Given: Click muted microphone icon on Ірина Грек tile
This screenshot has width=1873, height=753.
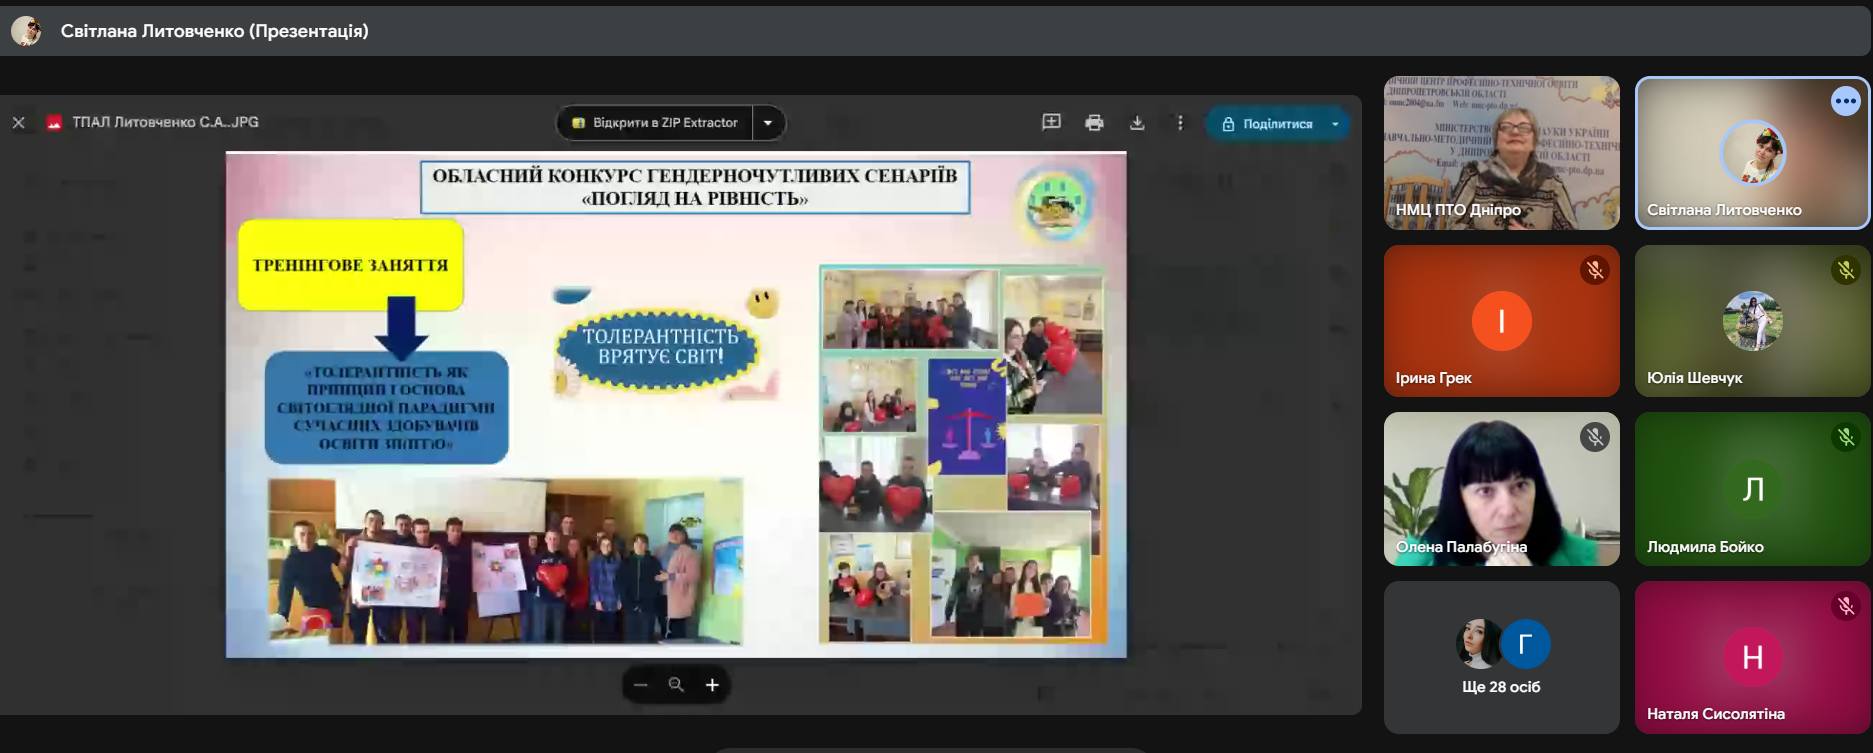Looking at the screenshot, I should (1594, 270).
